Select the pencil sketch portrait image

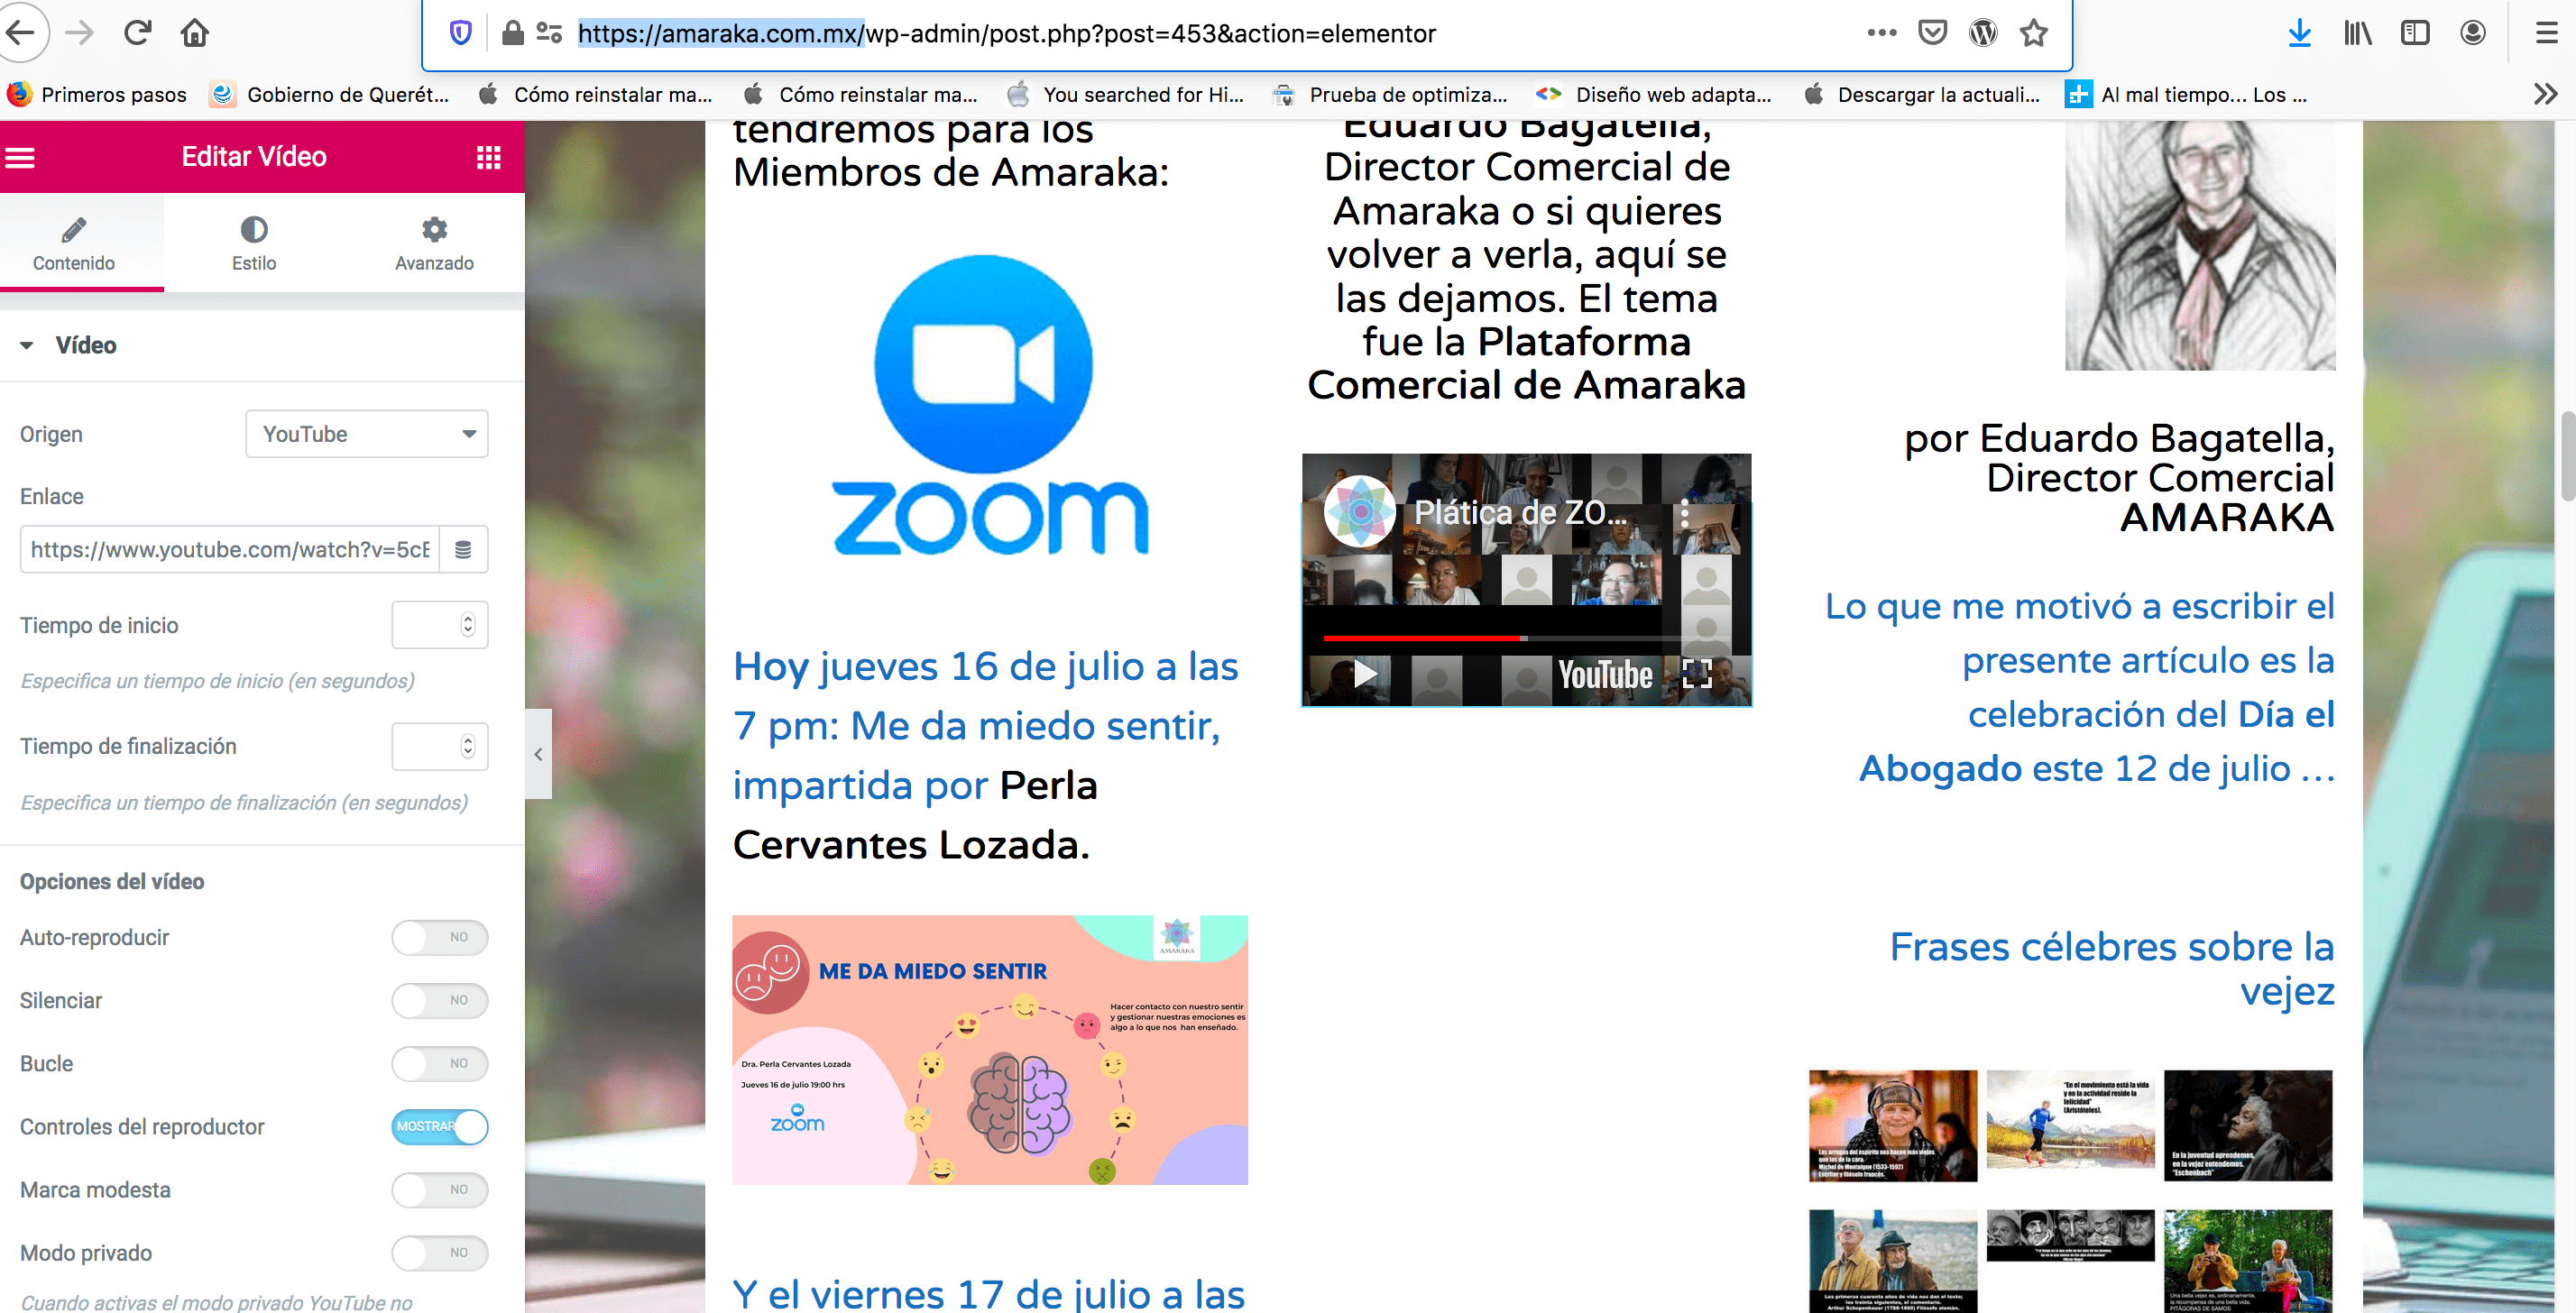(2200, 246)
